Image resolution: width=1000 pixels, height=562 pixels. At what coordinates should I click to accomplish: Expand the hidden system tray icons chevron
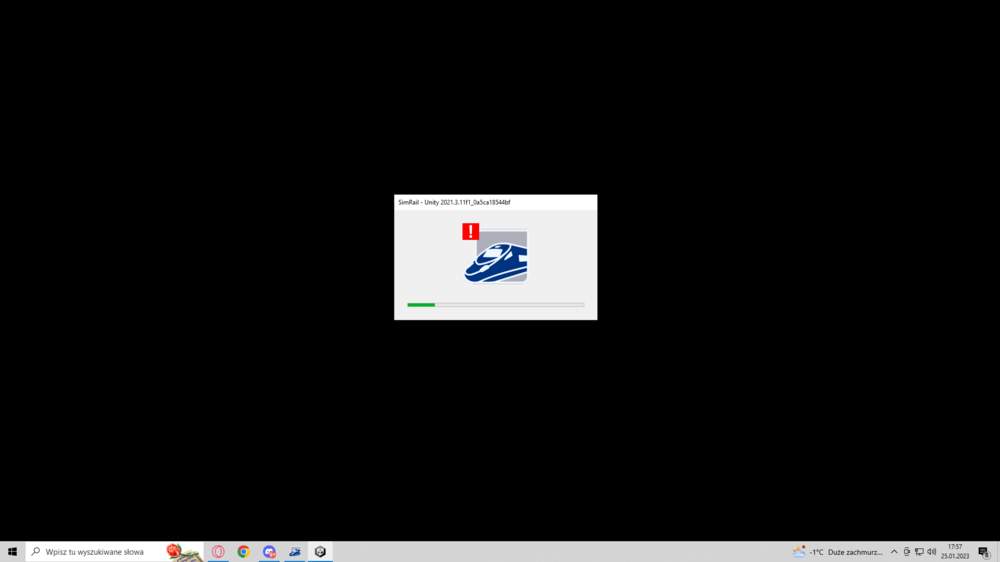coord(894,552)
